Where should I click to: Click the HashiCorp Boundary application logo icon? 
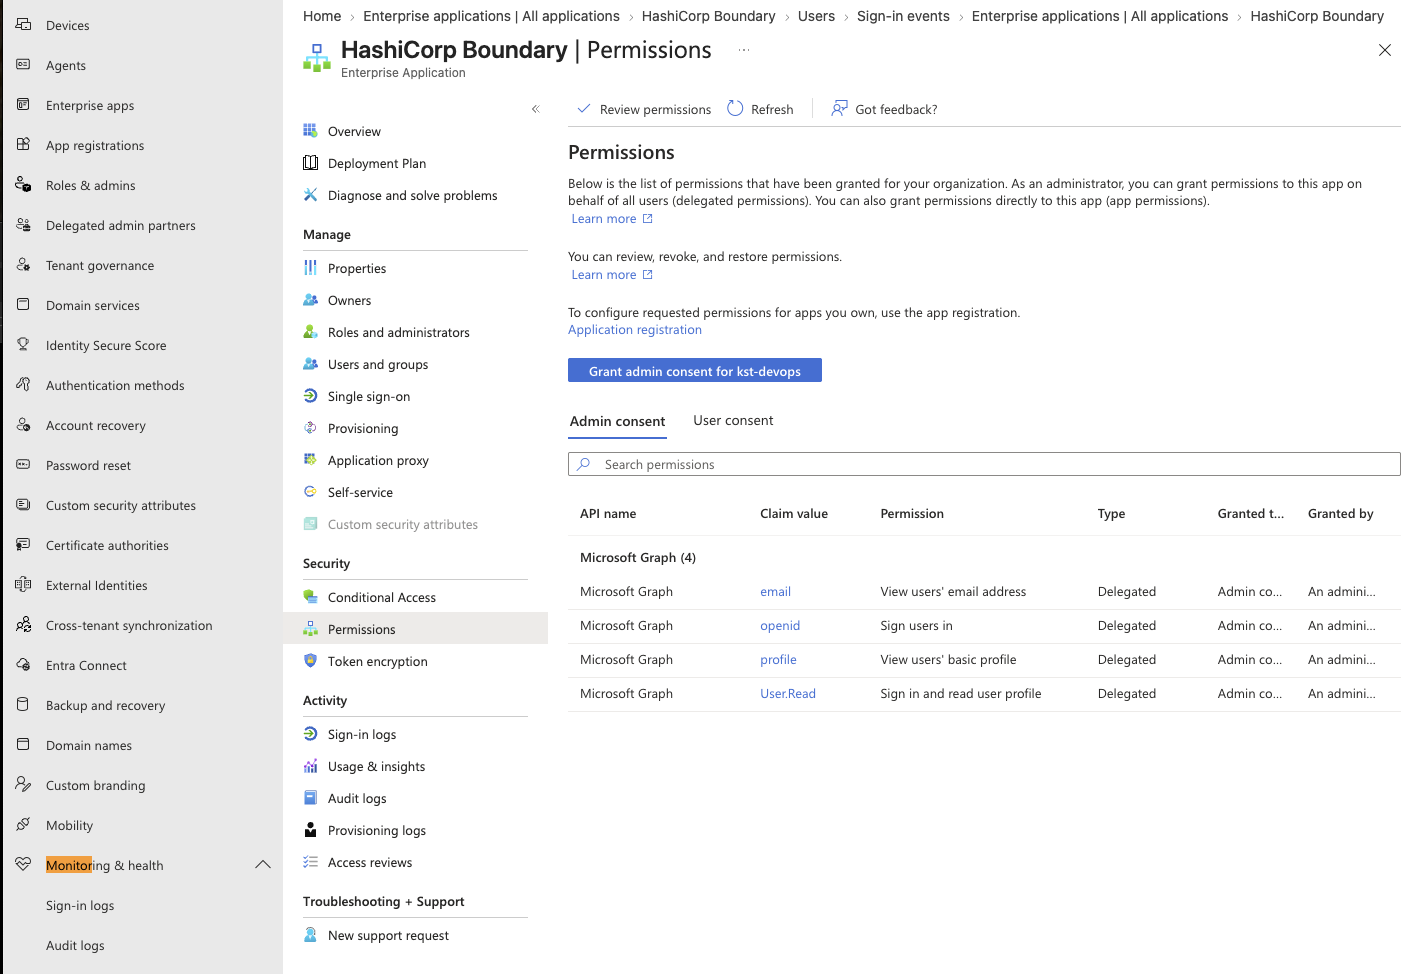tap(317, 58)
